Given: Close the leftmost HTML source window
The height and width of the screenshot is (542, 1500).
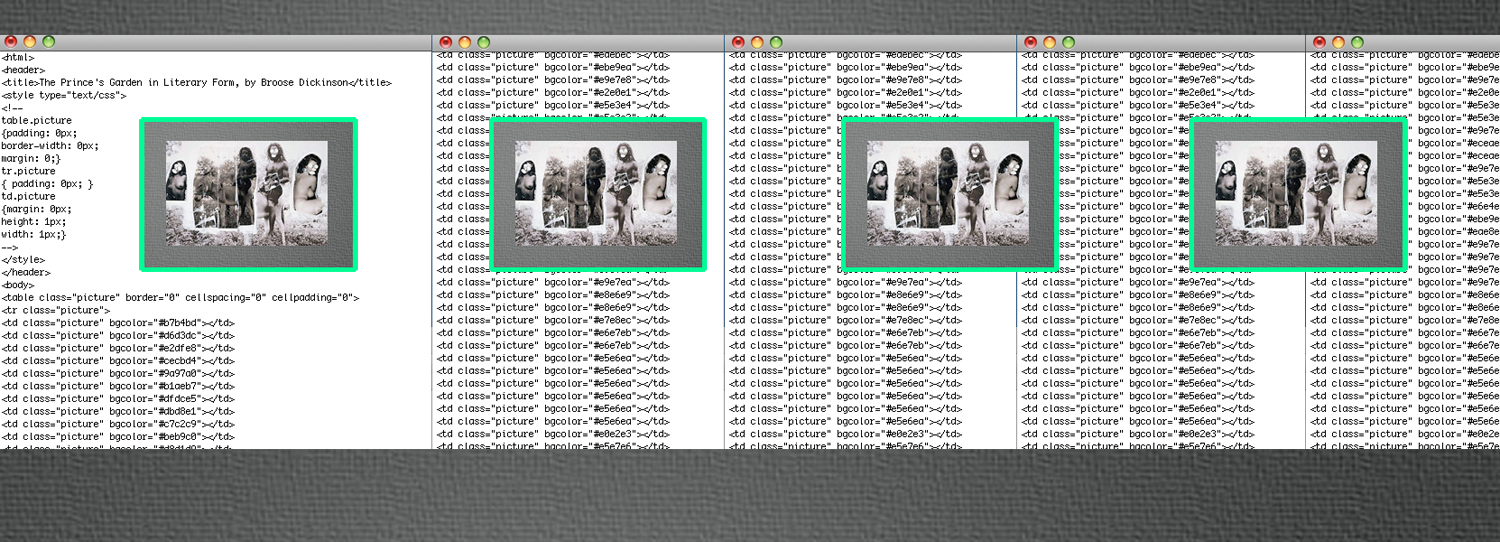Looking at the screenshot, I should pos(11,42).
